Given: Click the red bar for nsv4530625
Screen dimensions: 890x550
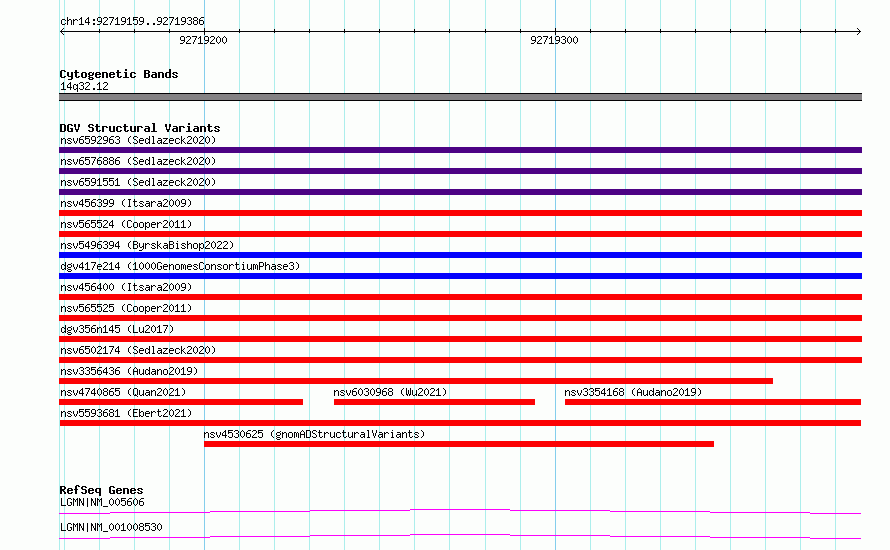Looking at the screenshot, I should pos(459,444).
